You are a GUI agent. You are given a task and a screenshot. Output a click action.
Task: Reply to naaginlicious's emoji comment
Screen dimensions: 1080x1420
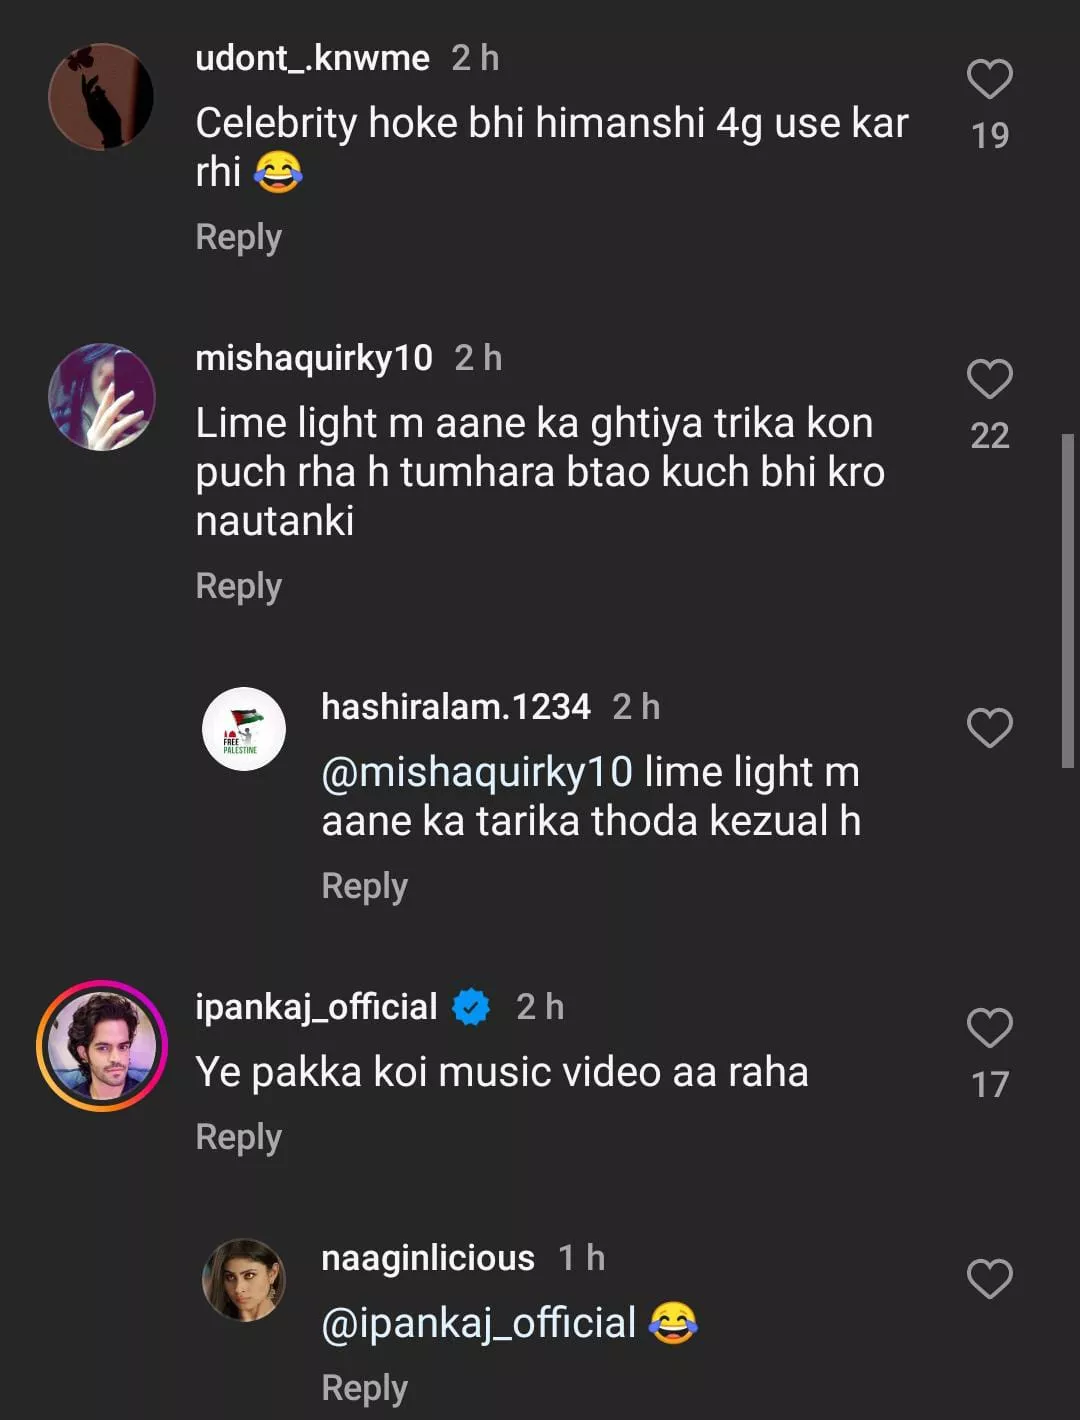tap(364, 1388)
